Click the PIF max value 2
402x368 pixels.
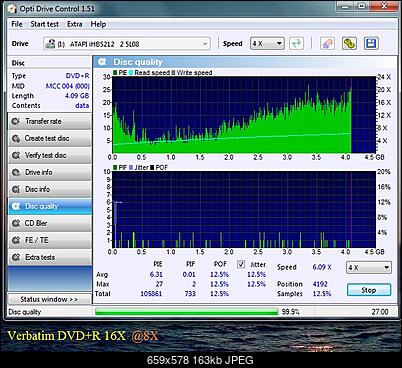pos(194,284)
